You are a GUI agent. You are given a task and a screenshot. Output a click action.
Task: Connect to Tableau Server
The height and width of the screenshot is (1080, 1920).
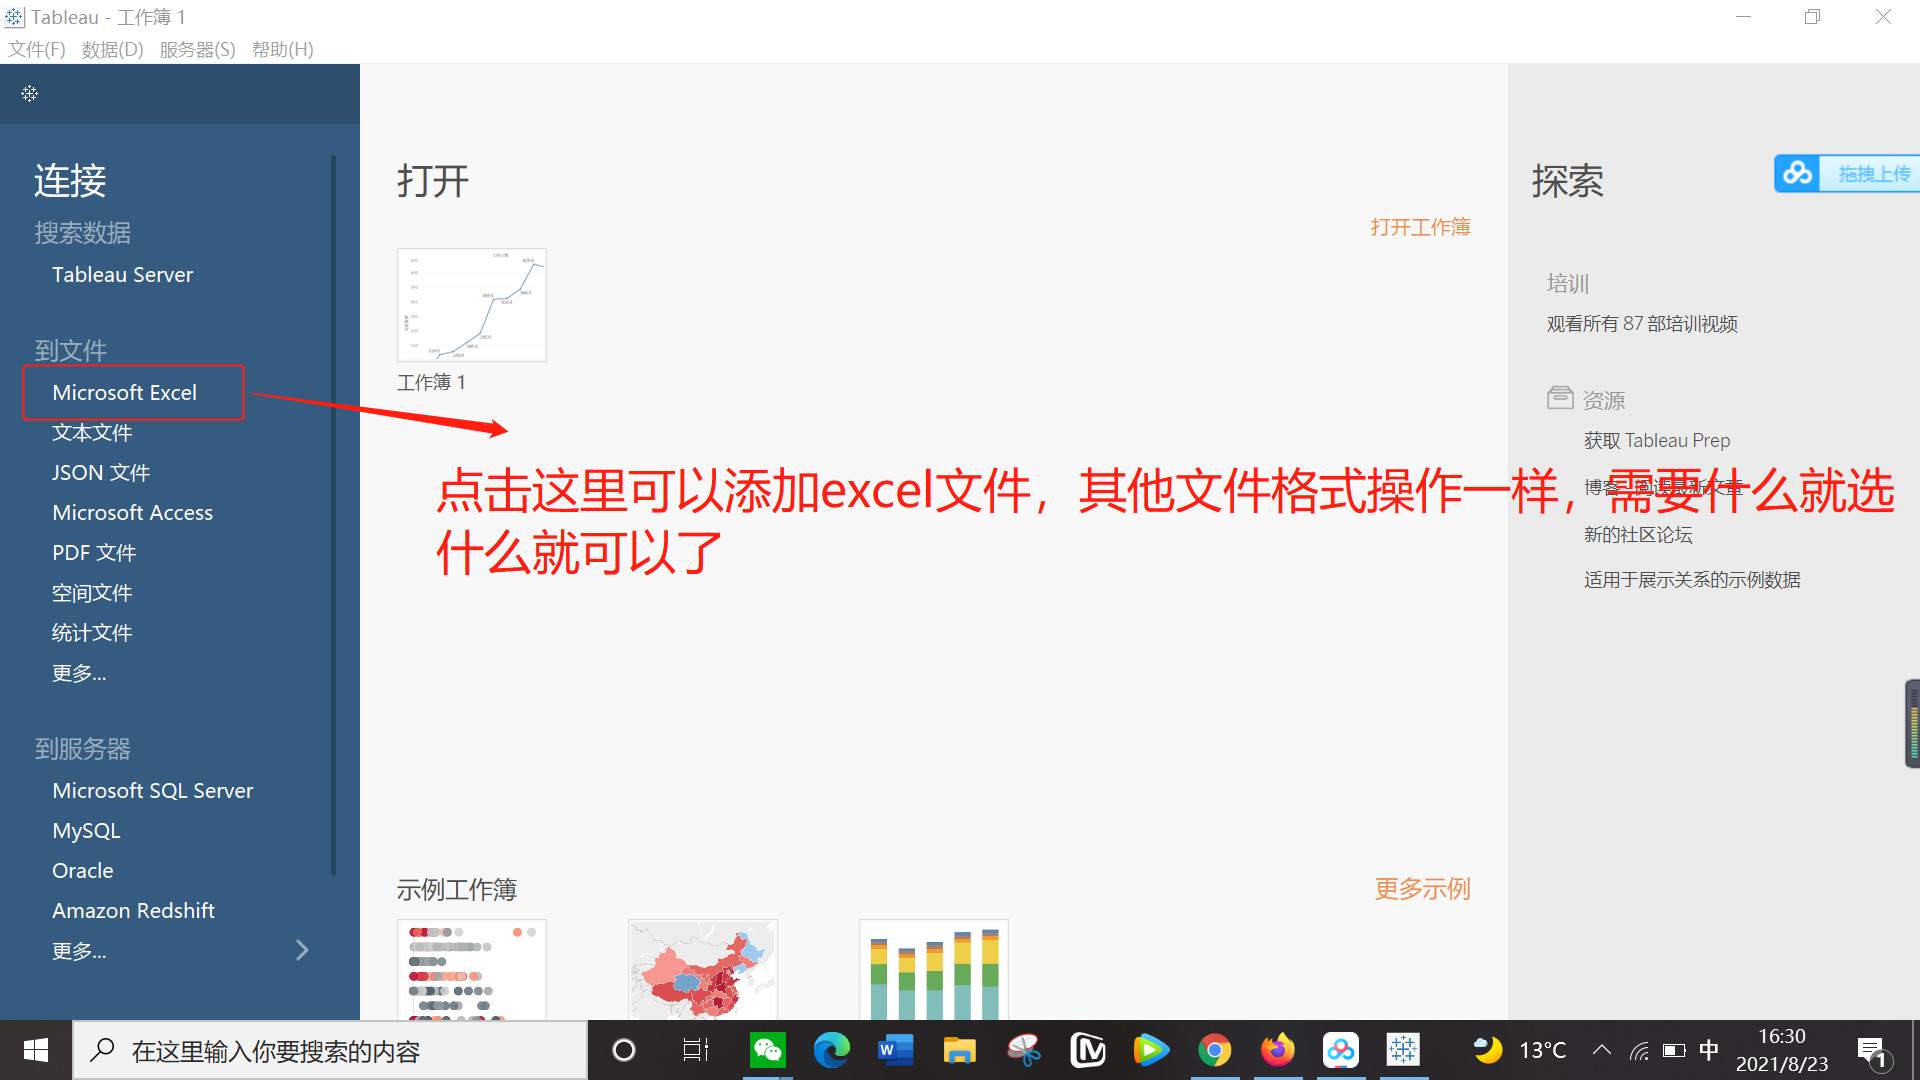tap(122, 274)
